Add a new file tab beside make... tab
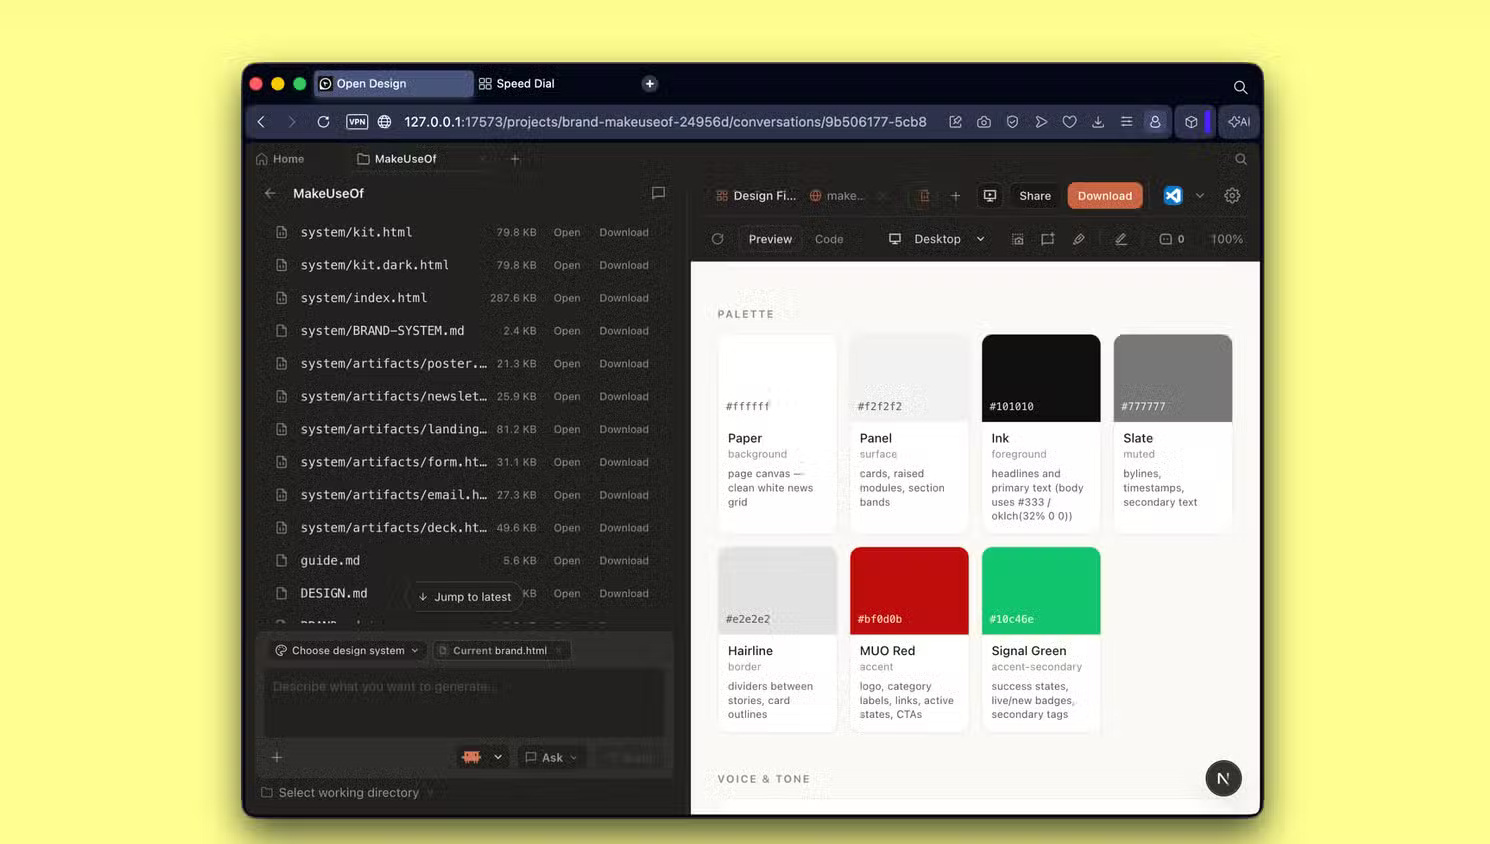The image size is (1490, 844). pos(955,196)
